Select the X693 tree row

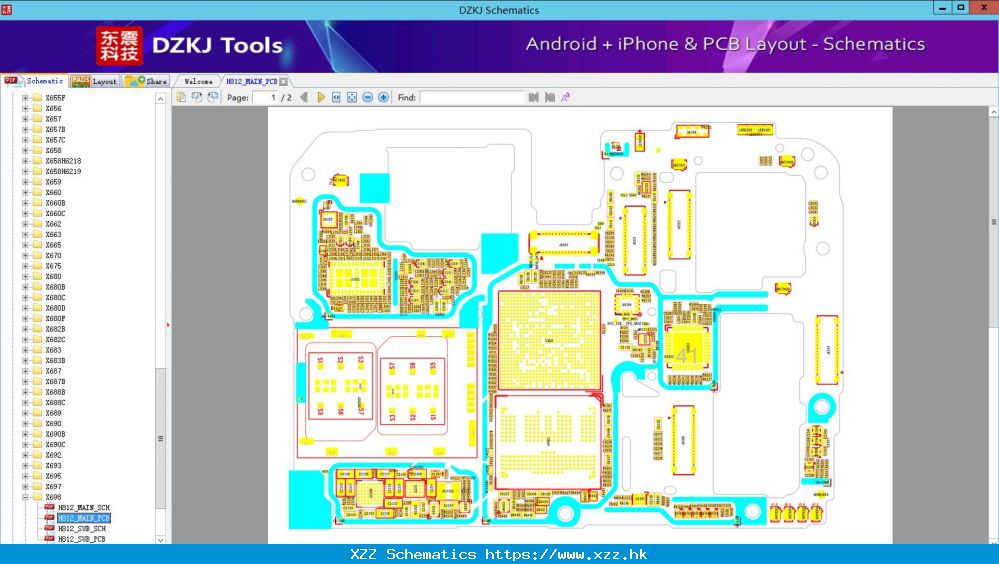coord(54,466)
